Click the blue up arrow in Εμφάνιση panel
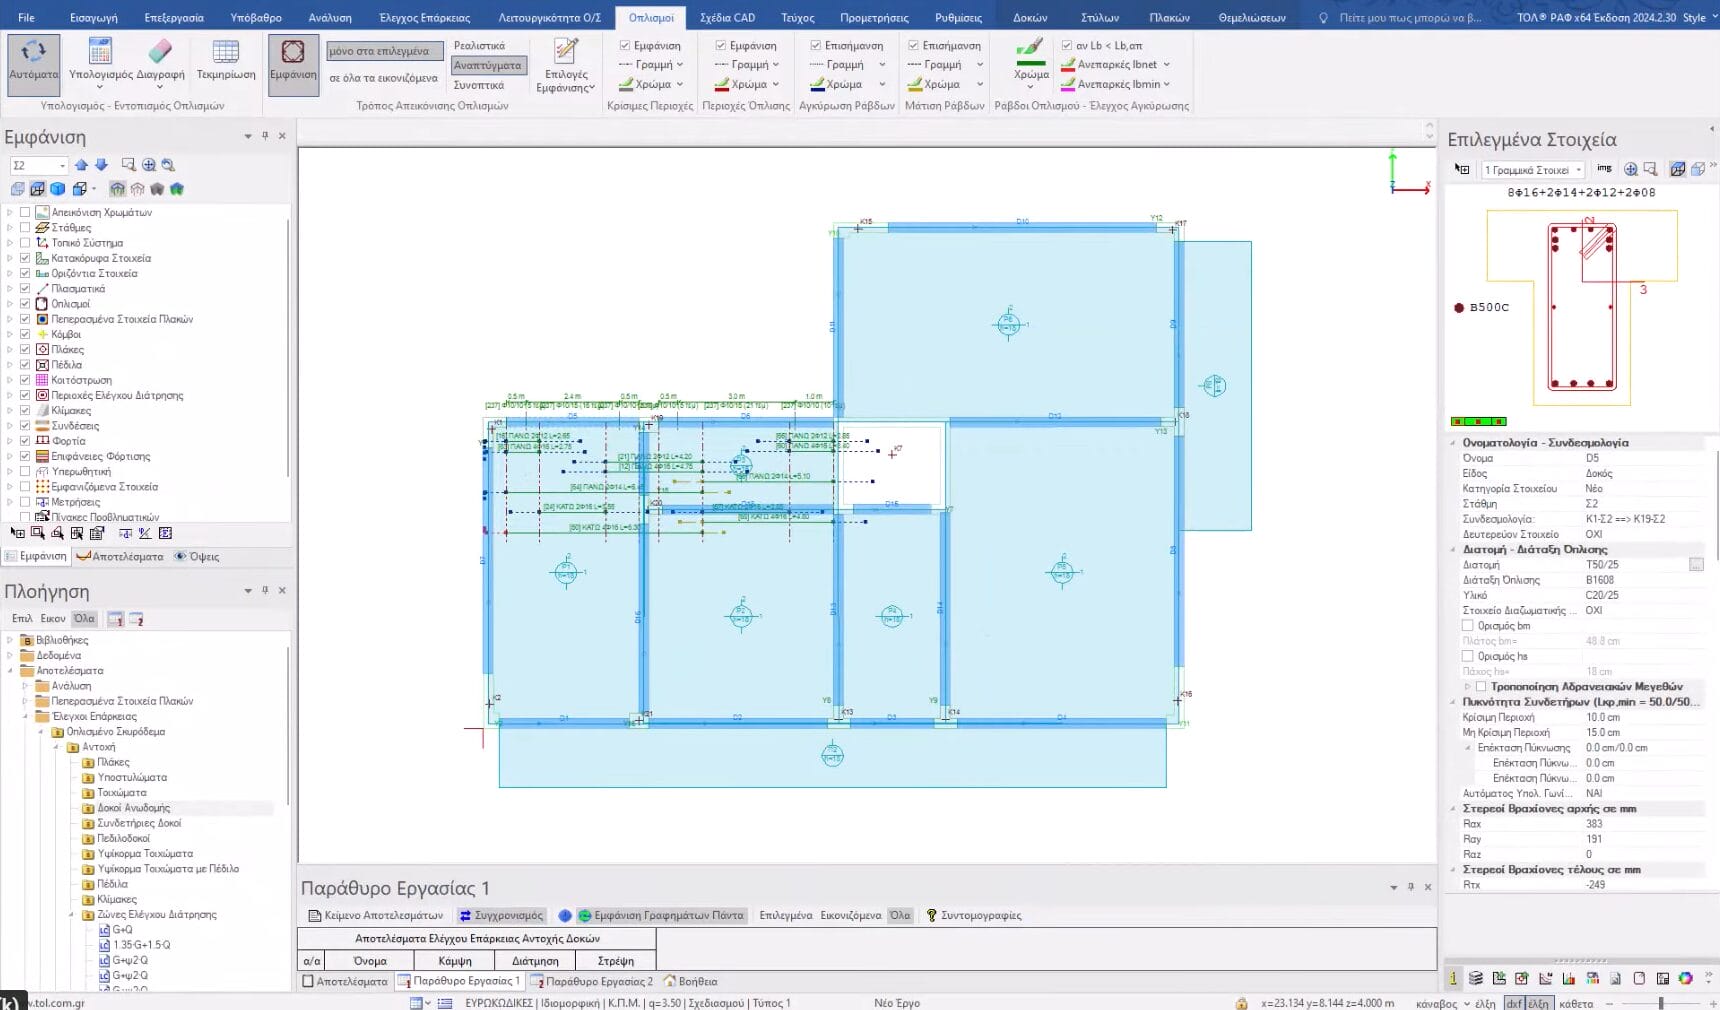 81,165
